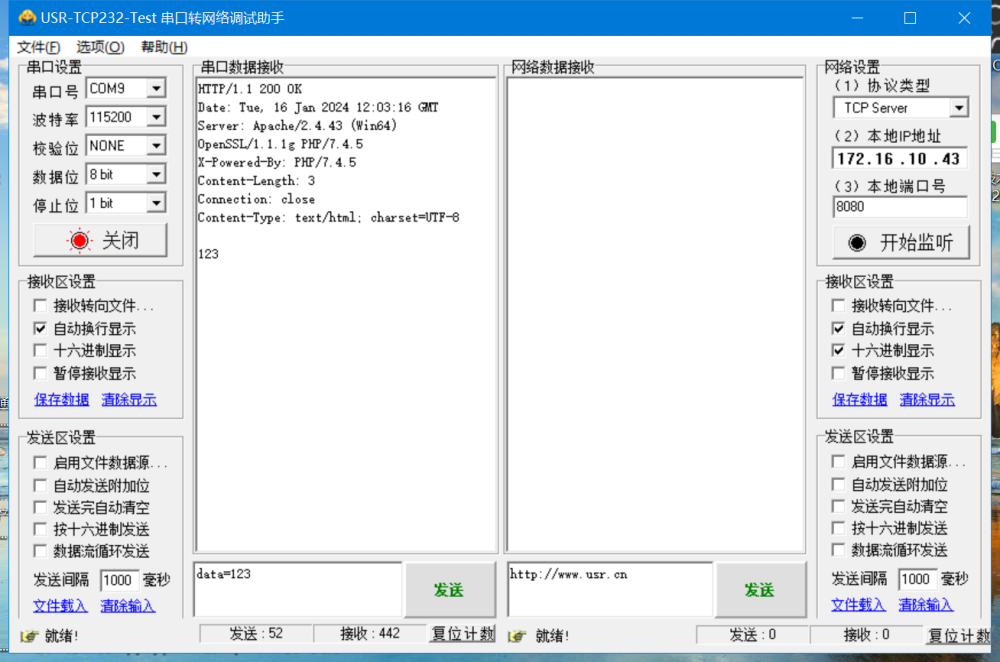Image resolution: width=1000 pixels, height=662 pixels.
Task: Reset network counters with 复位计数
Action: [959, 635]
